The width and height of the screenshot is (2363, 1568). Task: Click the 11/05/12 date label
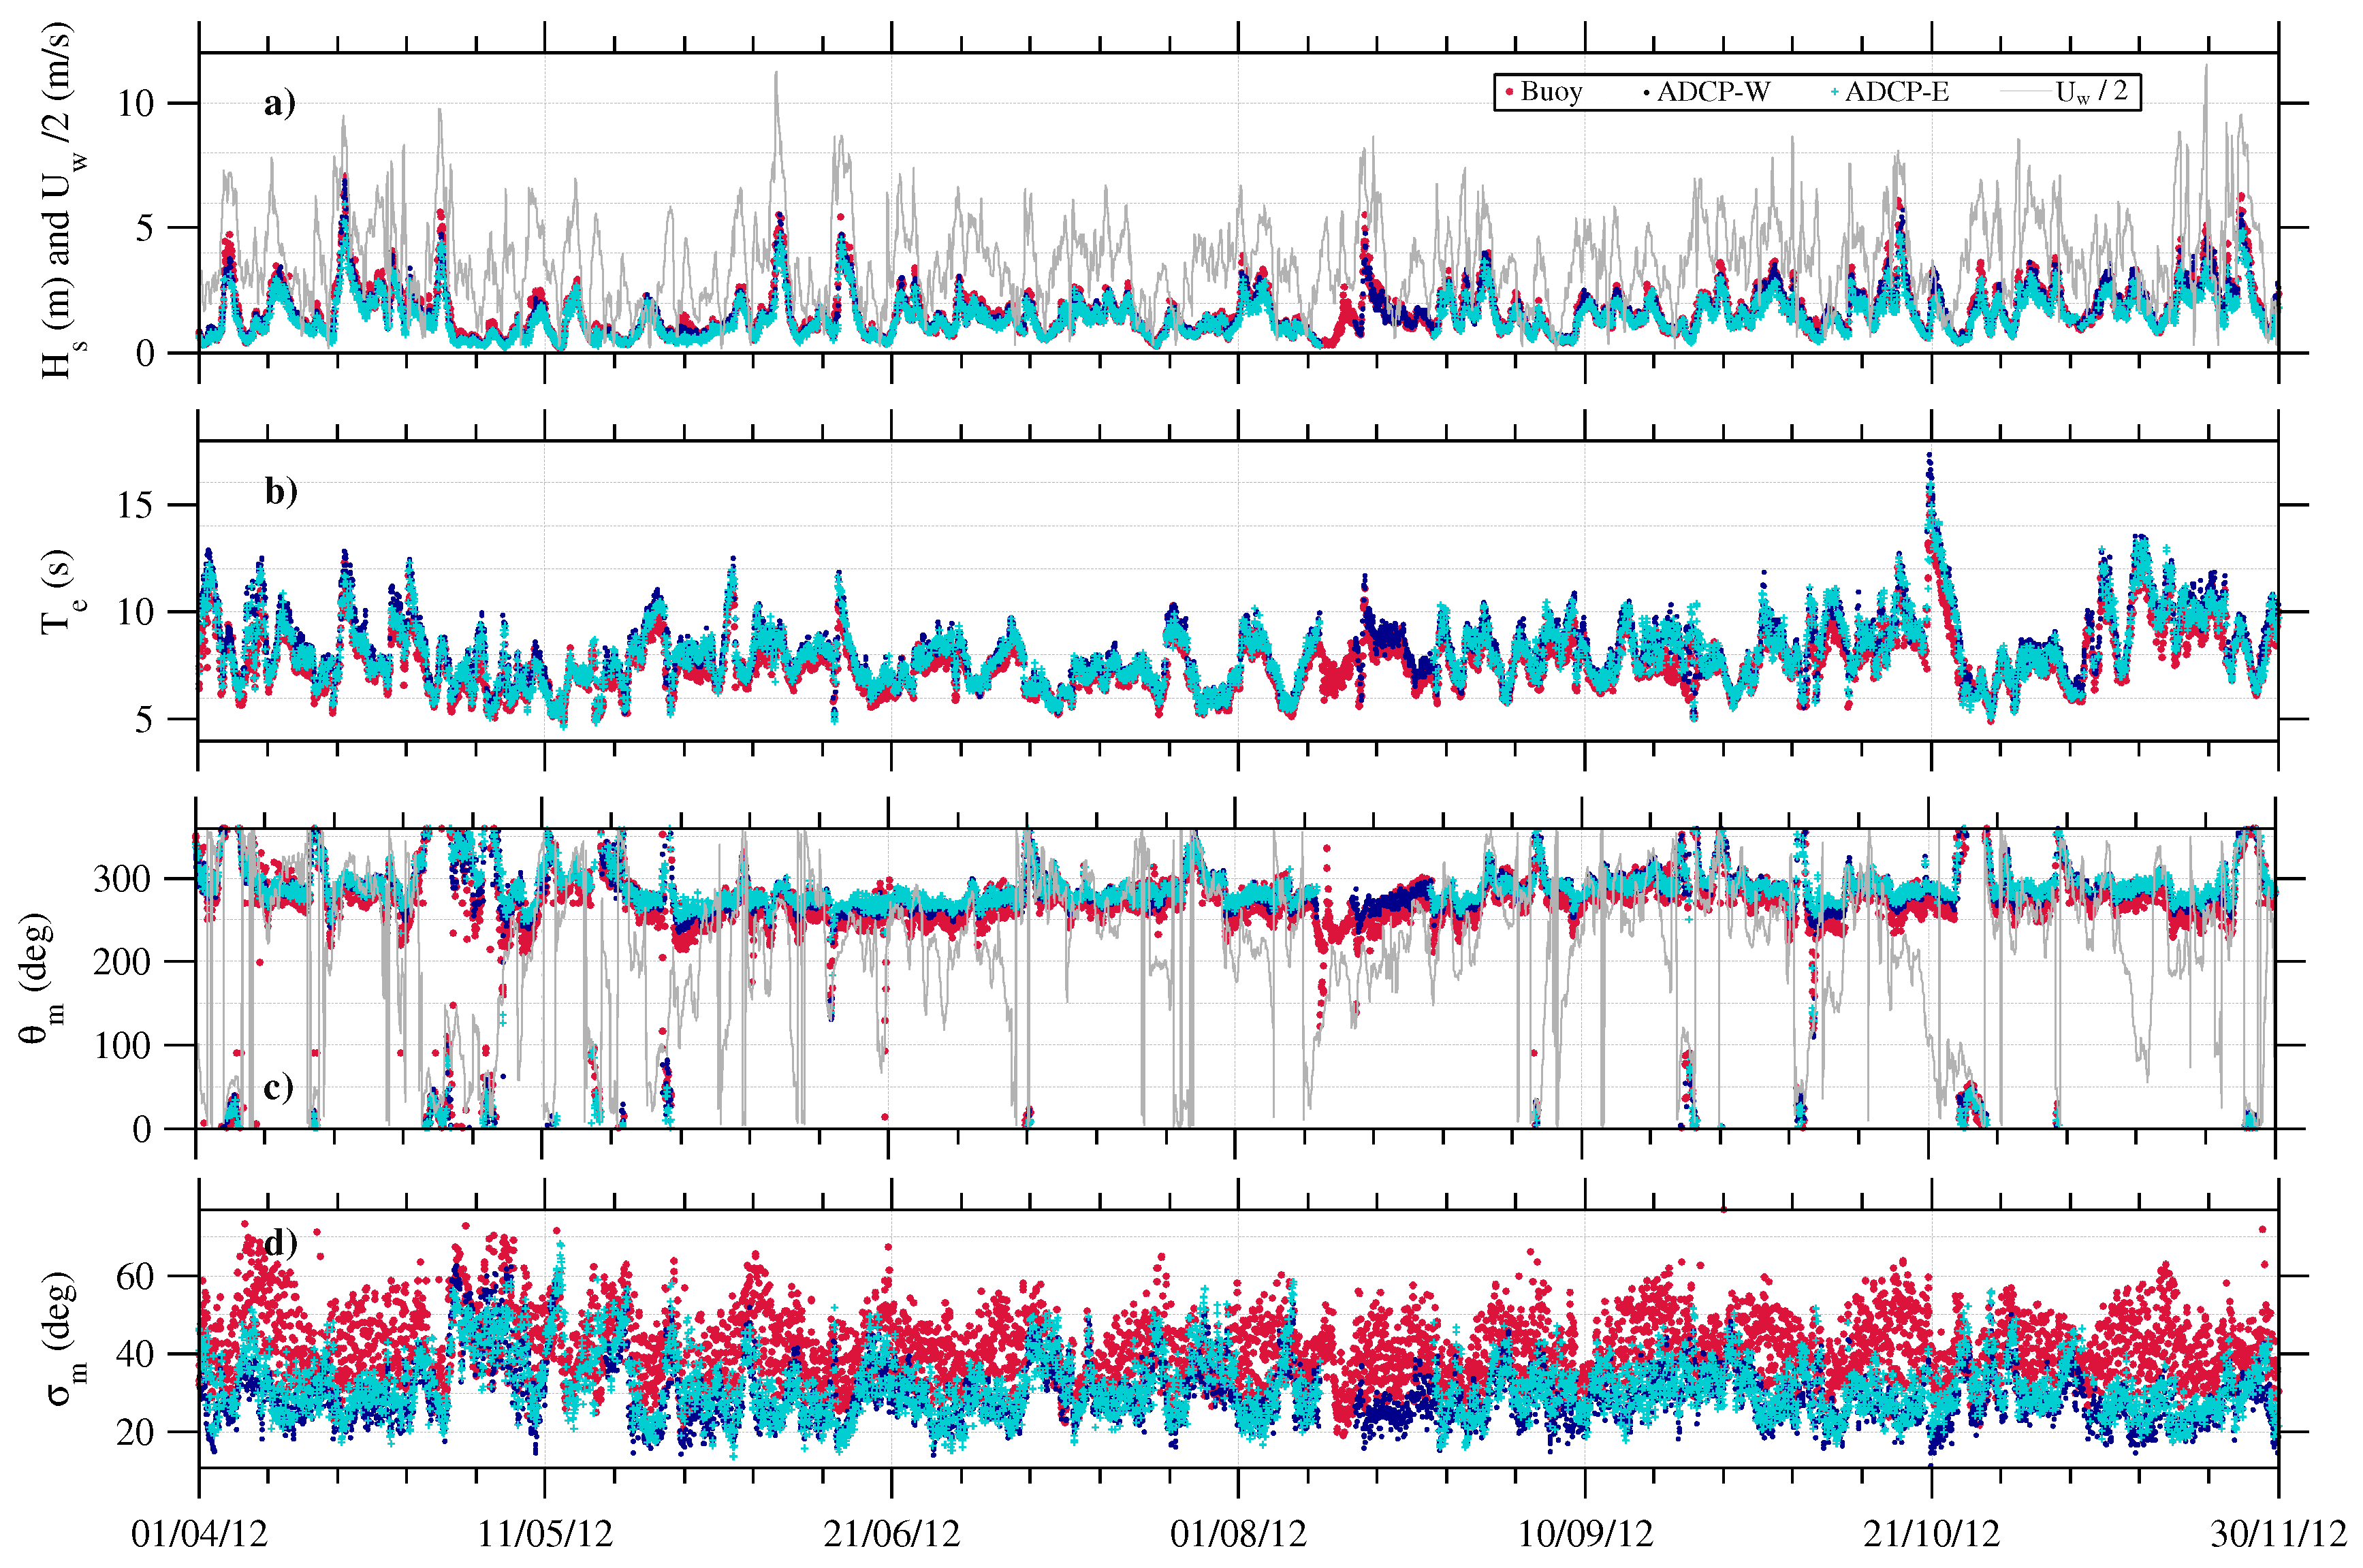point(545,1534)
